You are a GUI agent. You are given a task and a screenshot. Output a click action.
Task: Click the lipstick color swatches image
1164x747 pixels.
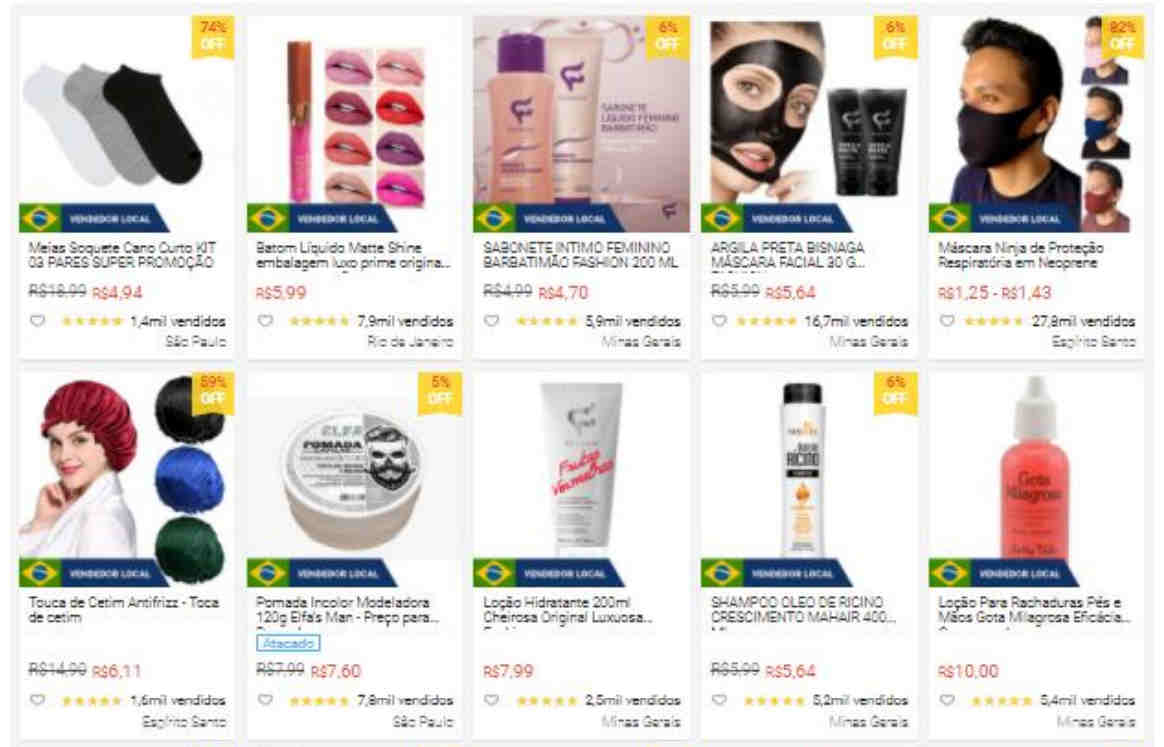(355, 124)
